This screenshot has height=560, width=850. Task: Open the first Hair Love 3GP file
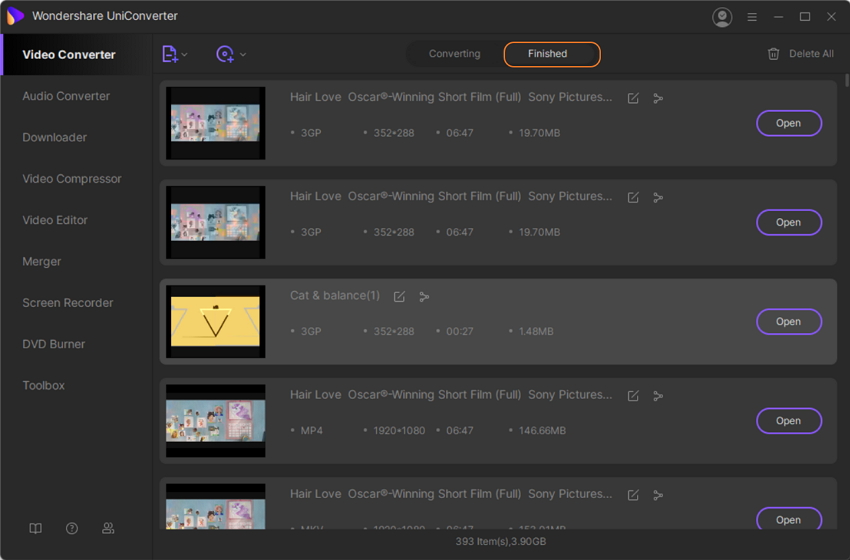coord(789,123)
